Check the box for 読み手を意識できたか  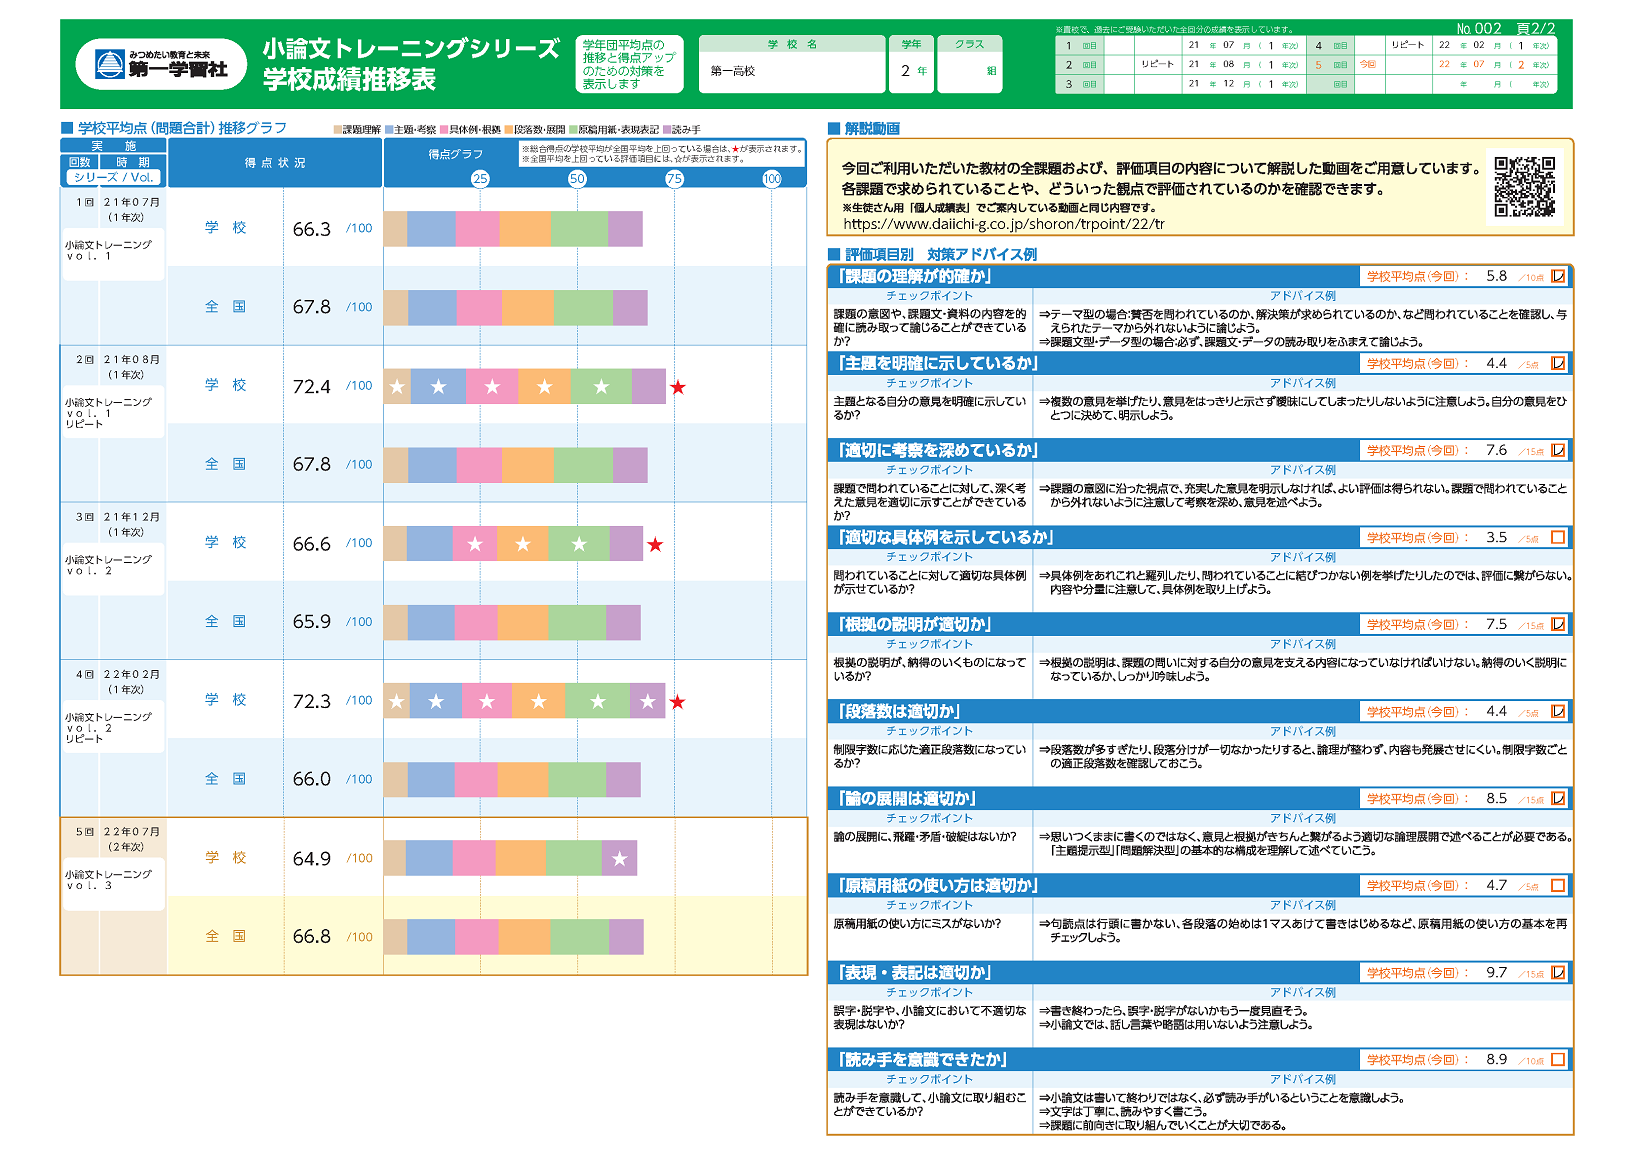1558,1059
